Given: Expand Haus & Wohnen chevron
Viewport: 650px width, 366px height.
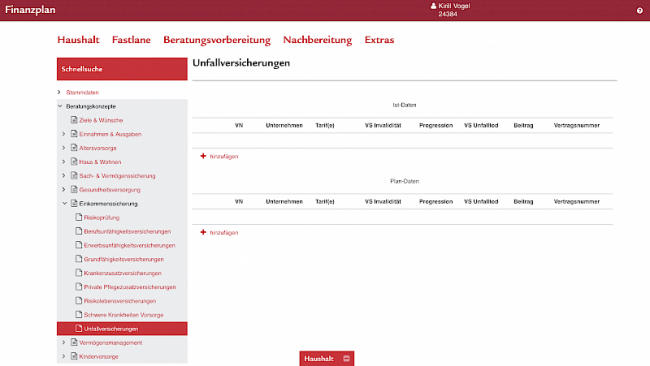Looking at the screenshot, I should click(64, 162).
